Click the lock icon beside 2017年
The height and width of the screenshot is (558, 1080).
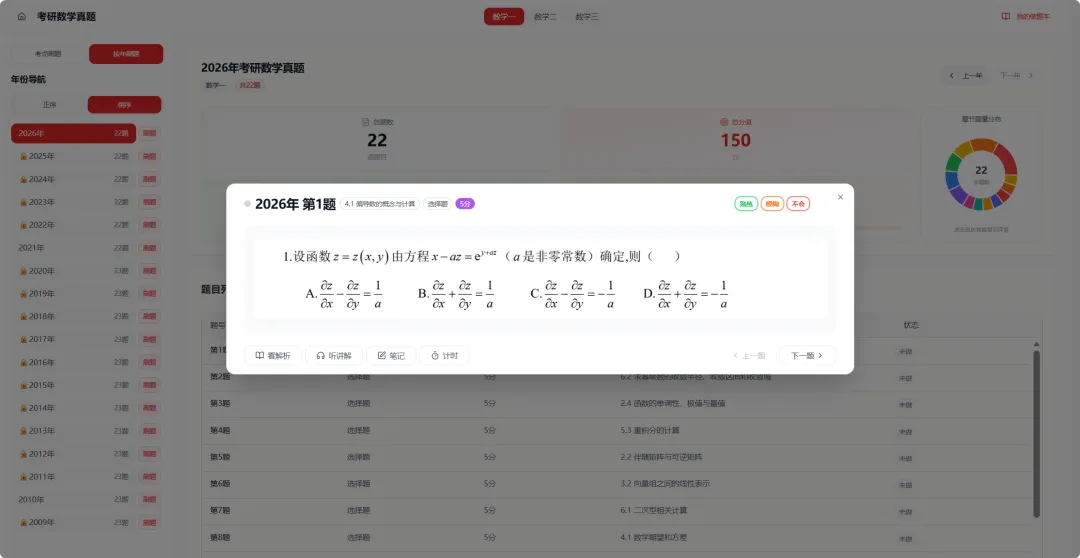[x=23, y=340]
